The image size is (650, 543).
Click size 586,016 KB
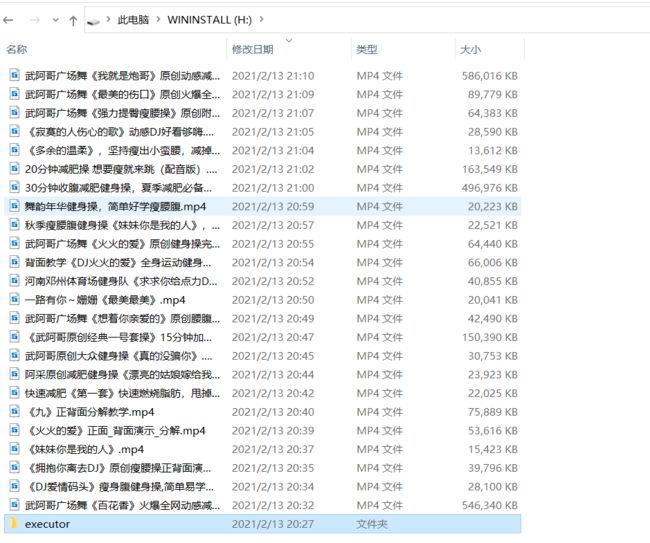point(490,76)
